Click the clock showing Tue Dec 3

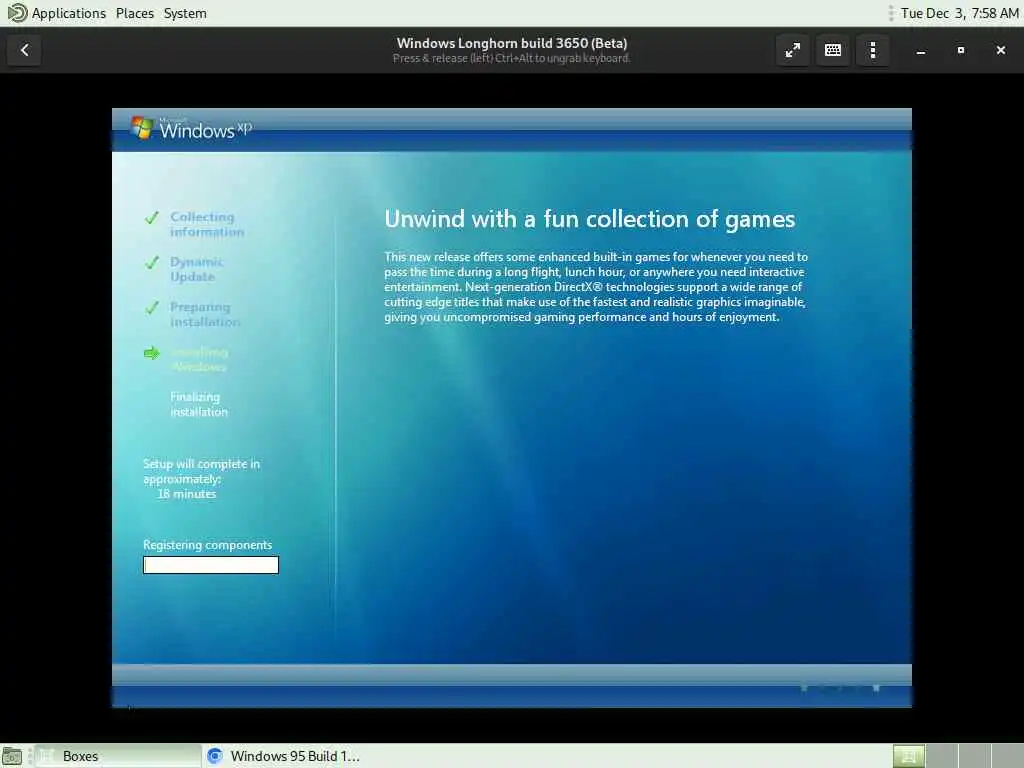pyautogui.click(x=959, y=13)
